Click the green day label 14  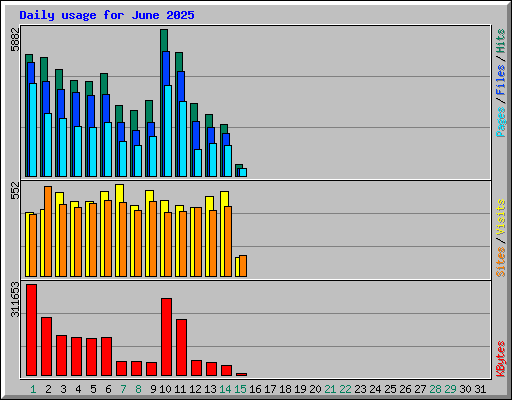point(225,389)
